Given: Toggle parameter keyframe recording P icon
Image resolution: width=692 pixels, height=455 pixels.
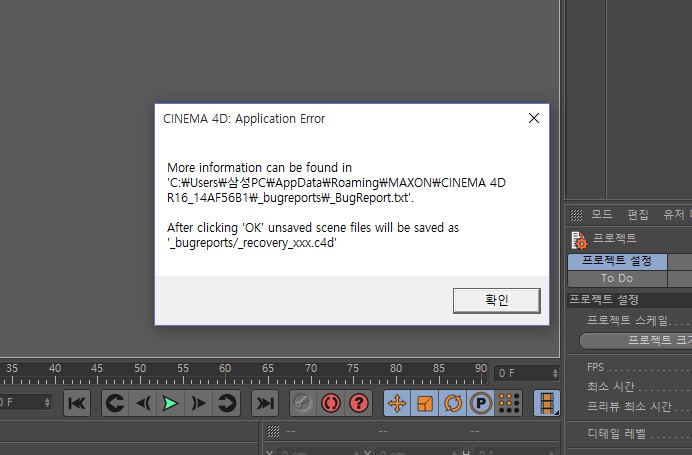Looking at the screenshot, I should (481, 403).
